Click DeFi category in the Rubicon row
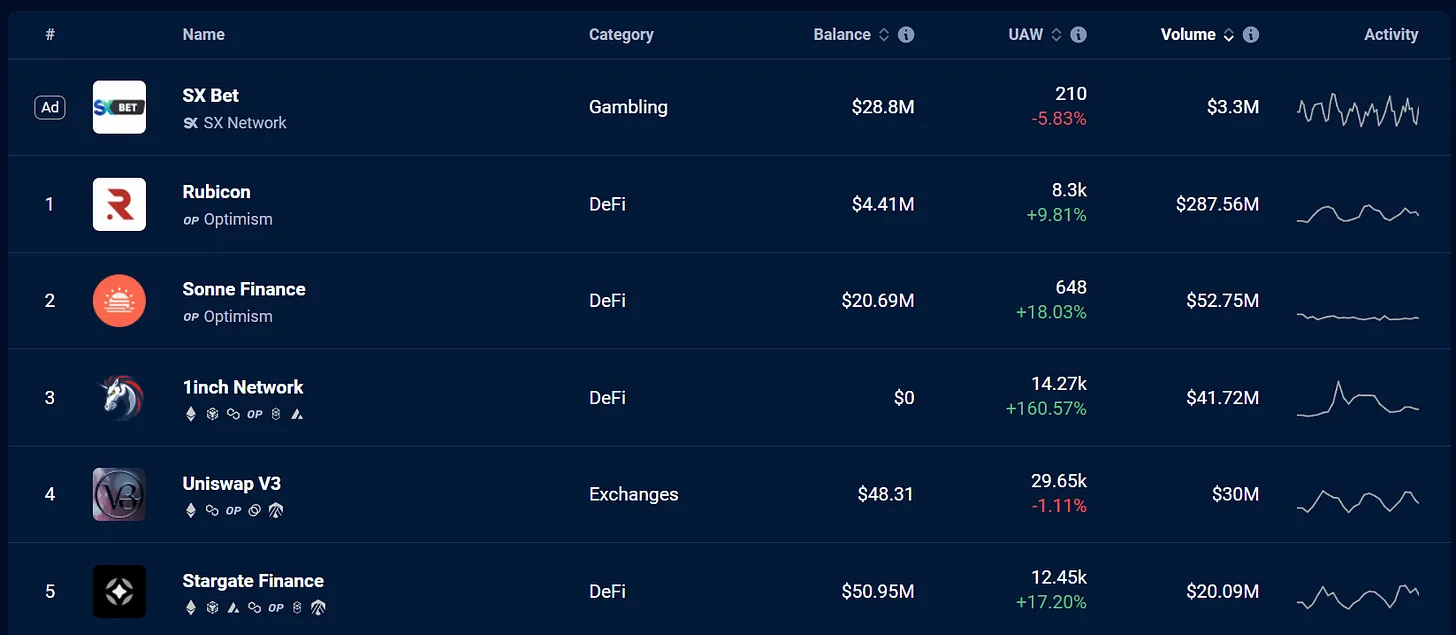The width and height of the screenshot is (1456, 635). pyautogui.click(x=607, y=204)
